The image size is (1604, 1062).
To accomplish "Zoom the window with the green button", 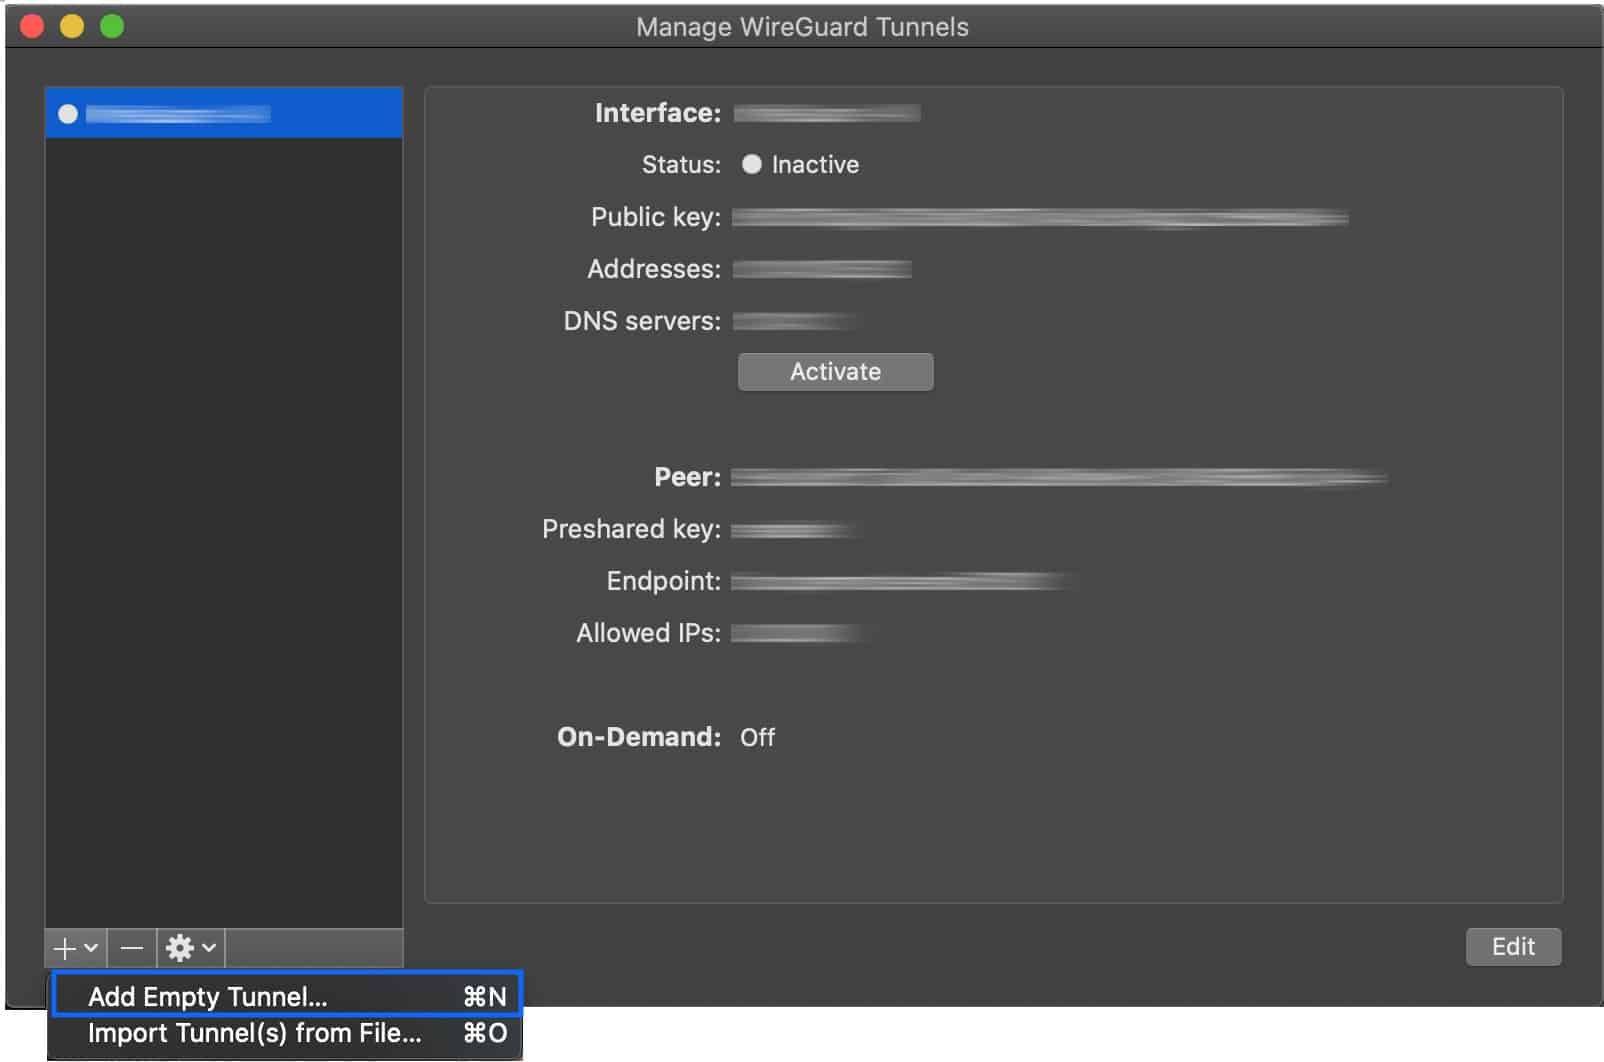I will [x=112, y=26].
